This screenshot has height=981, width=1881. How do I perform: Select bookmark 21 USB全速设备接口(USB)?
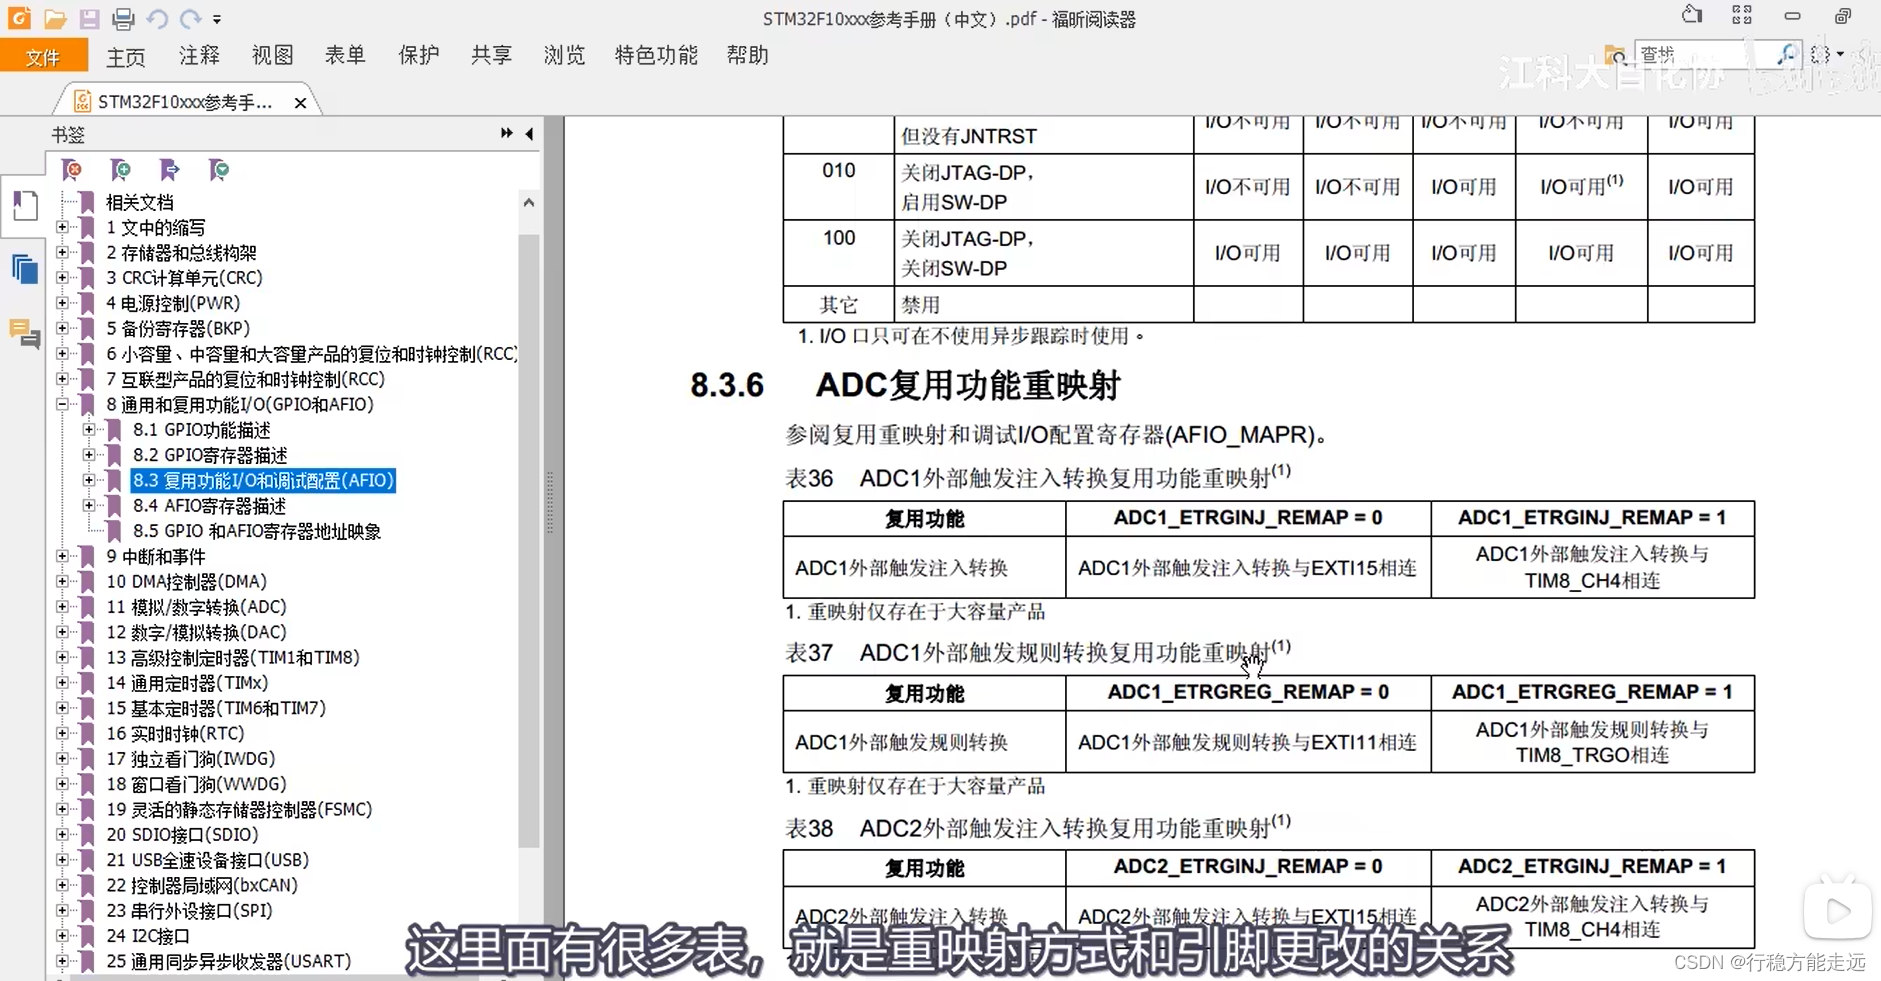point(207,860)
